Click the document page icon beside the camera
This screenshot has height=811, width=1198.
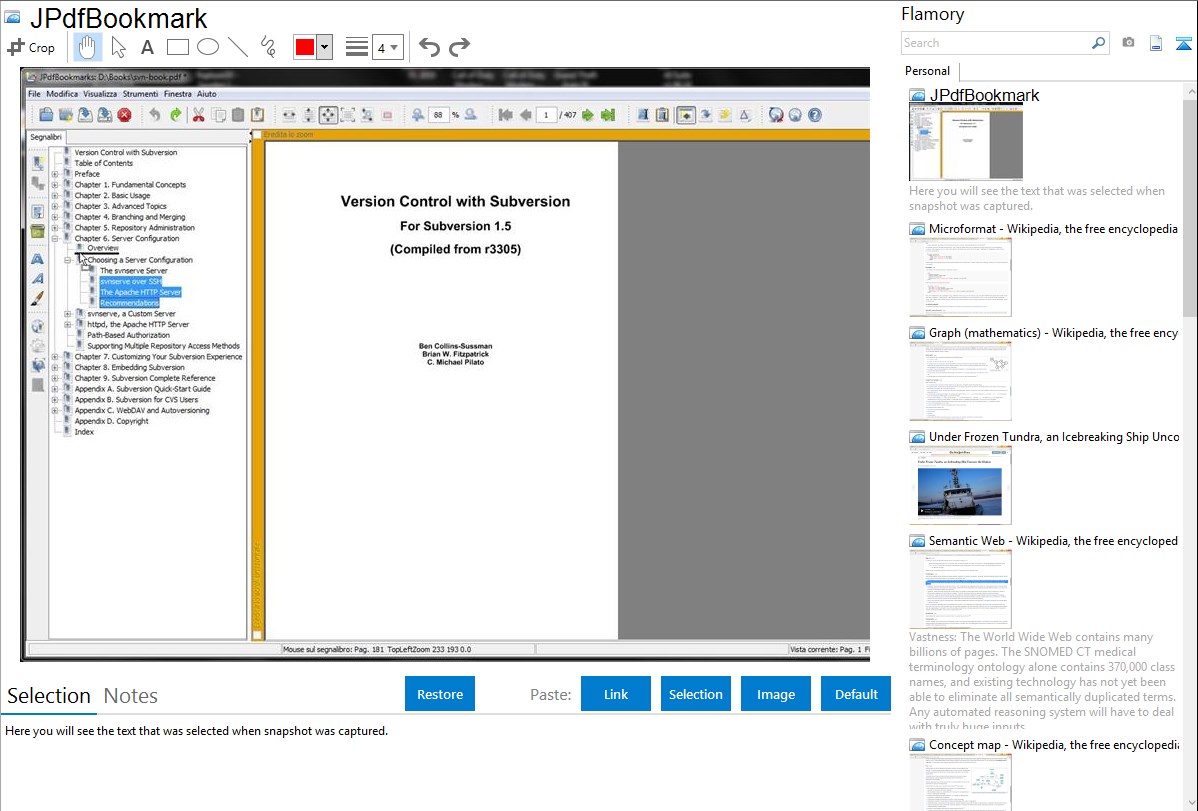tap(1156, 43)
